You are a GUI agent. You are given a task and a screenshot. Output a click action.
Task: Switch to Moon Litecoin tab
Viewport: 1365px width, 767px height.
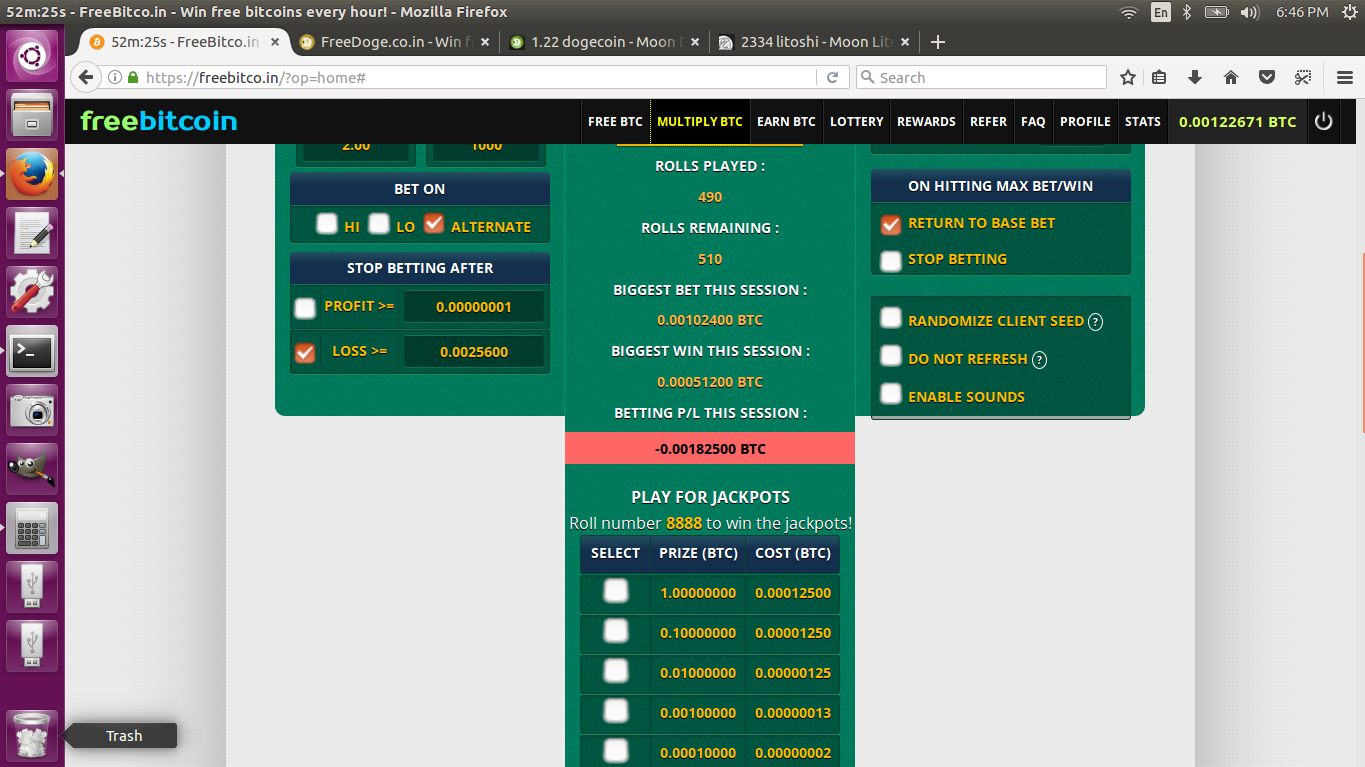[x=813, y=42]
